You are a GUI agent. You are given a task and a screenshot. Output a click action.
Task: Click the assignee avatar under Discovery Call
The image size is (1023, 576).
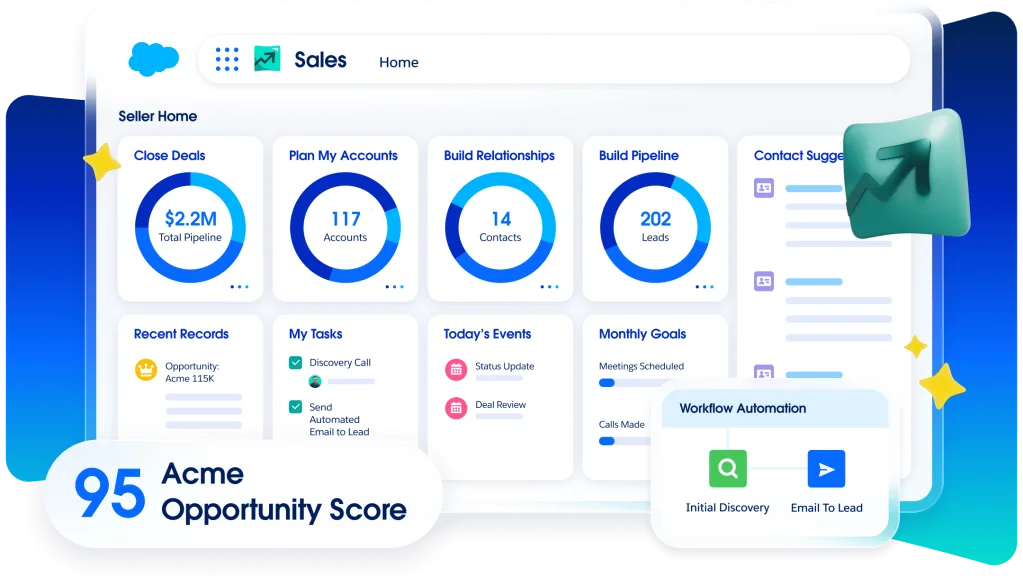(315, 381)
